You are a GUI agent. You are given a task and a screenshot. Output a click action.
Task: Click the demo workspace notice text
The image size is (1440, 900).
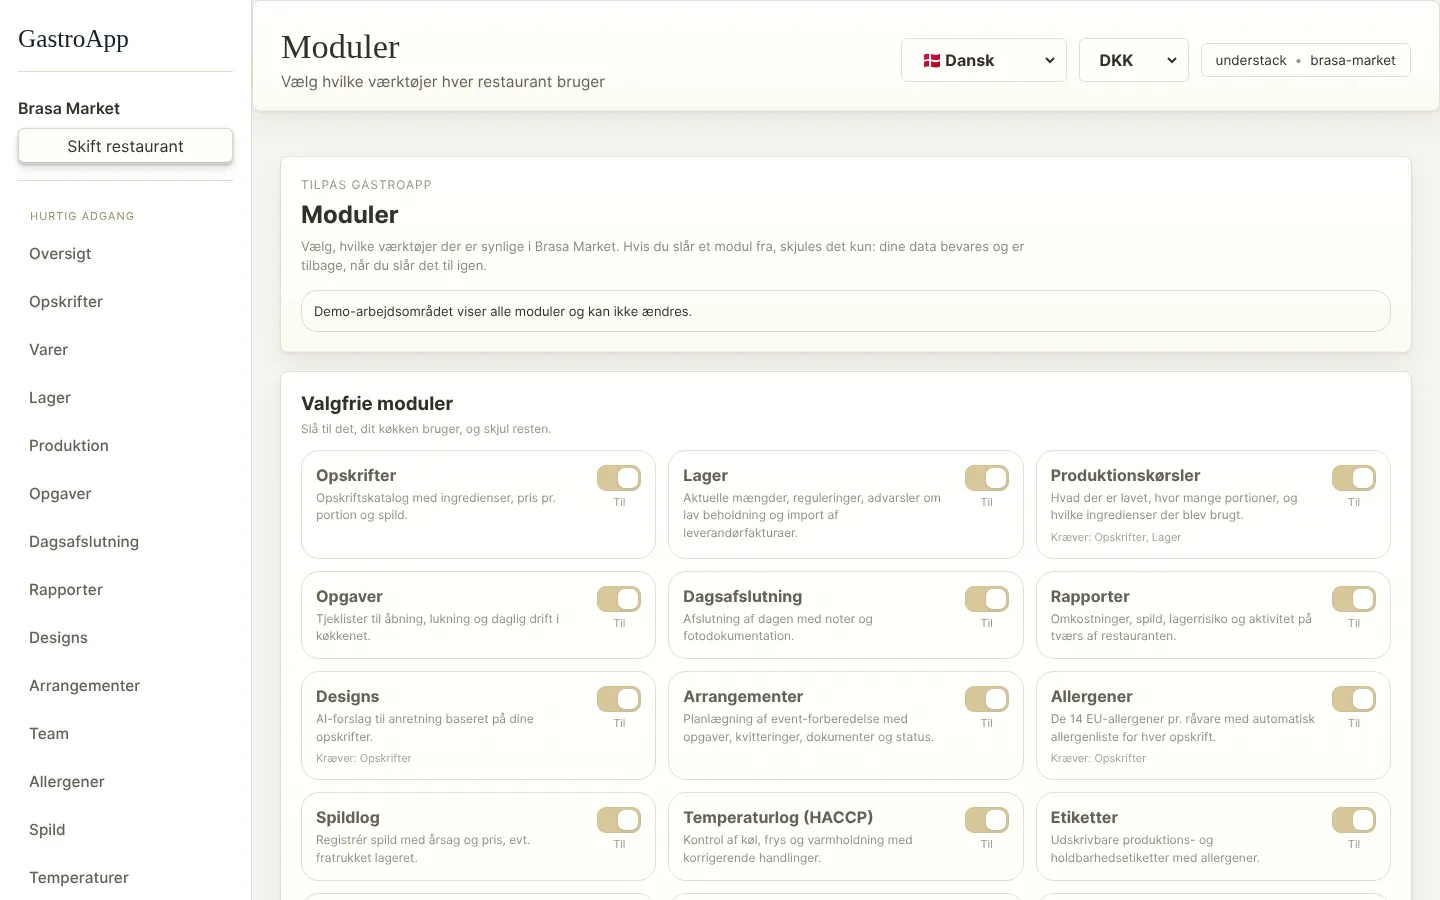tap(503, 312)
